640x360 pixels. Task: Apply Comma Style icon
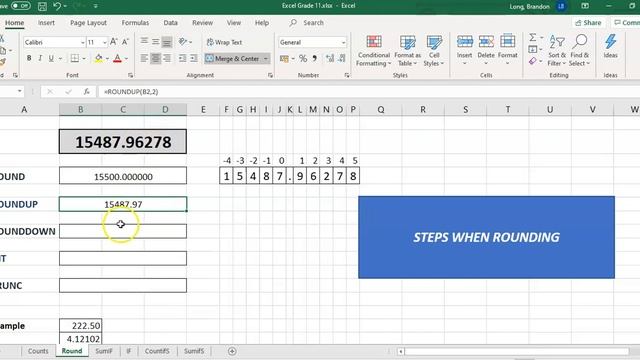coord(315,59)
